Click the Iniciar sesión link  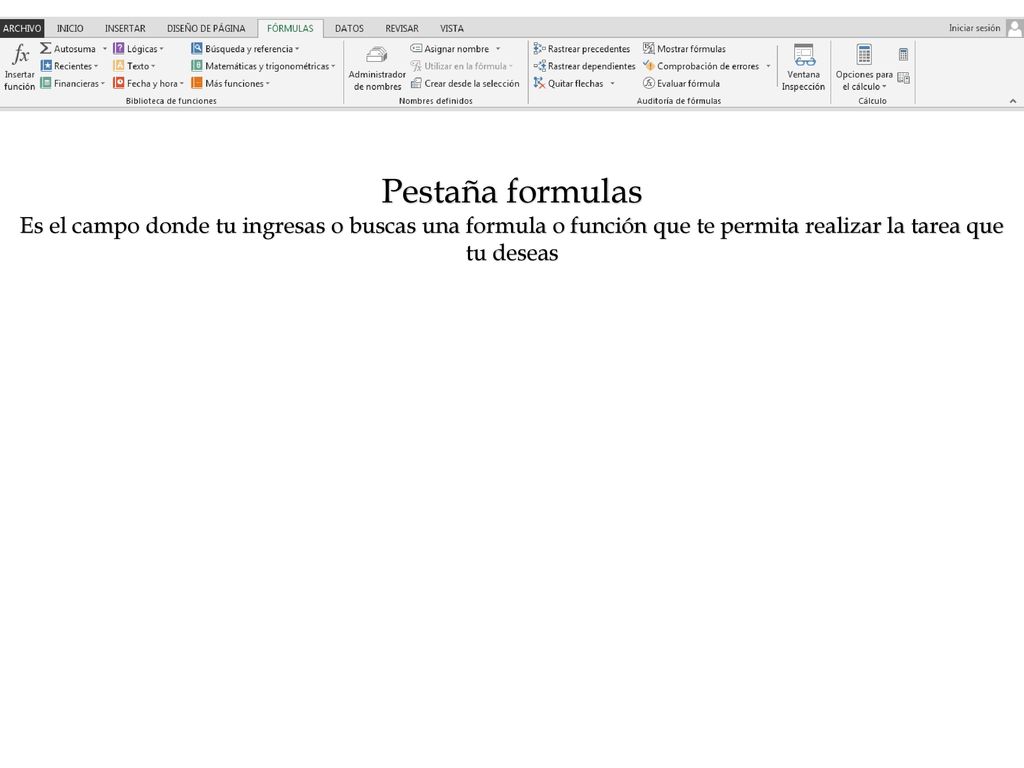[x=974, y=28]
